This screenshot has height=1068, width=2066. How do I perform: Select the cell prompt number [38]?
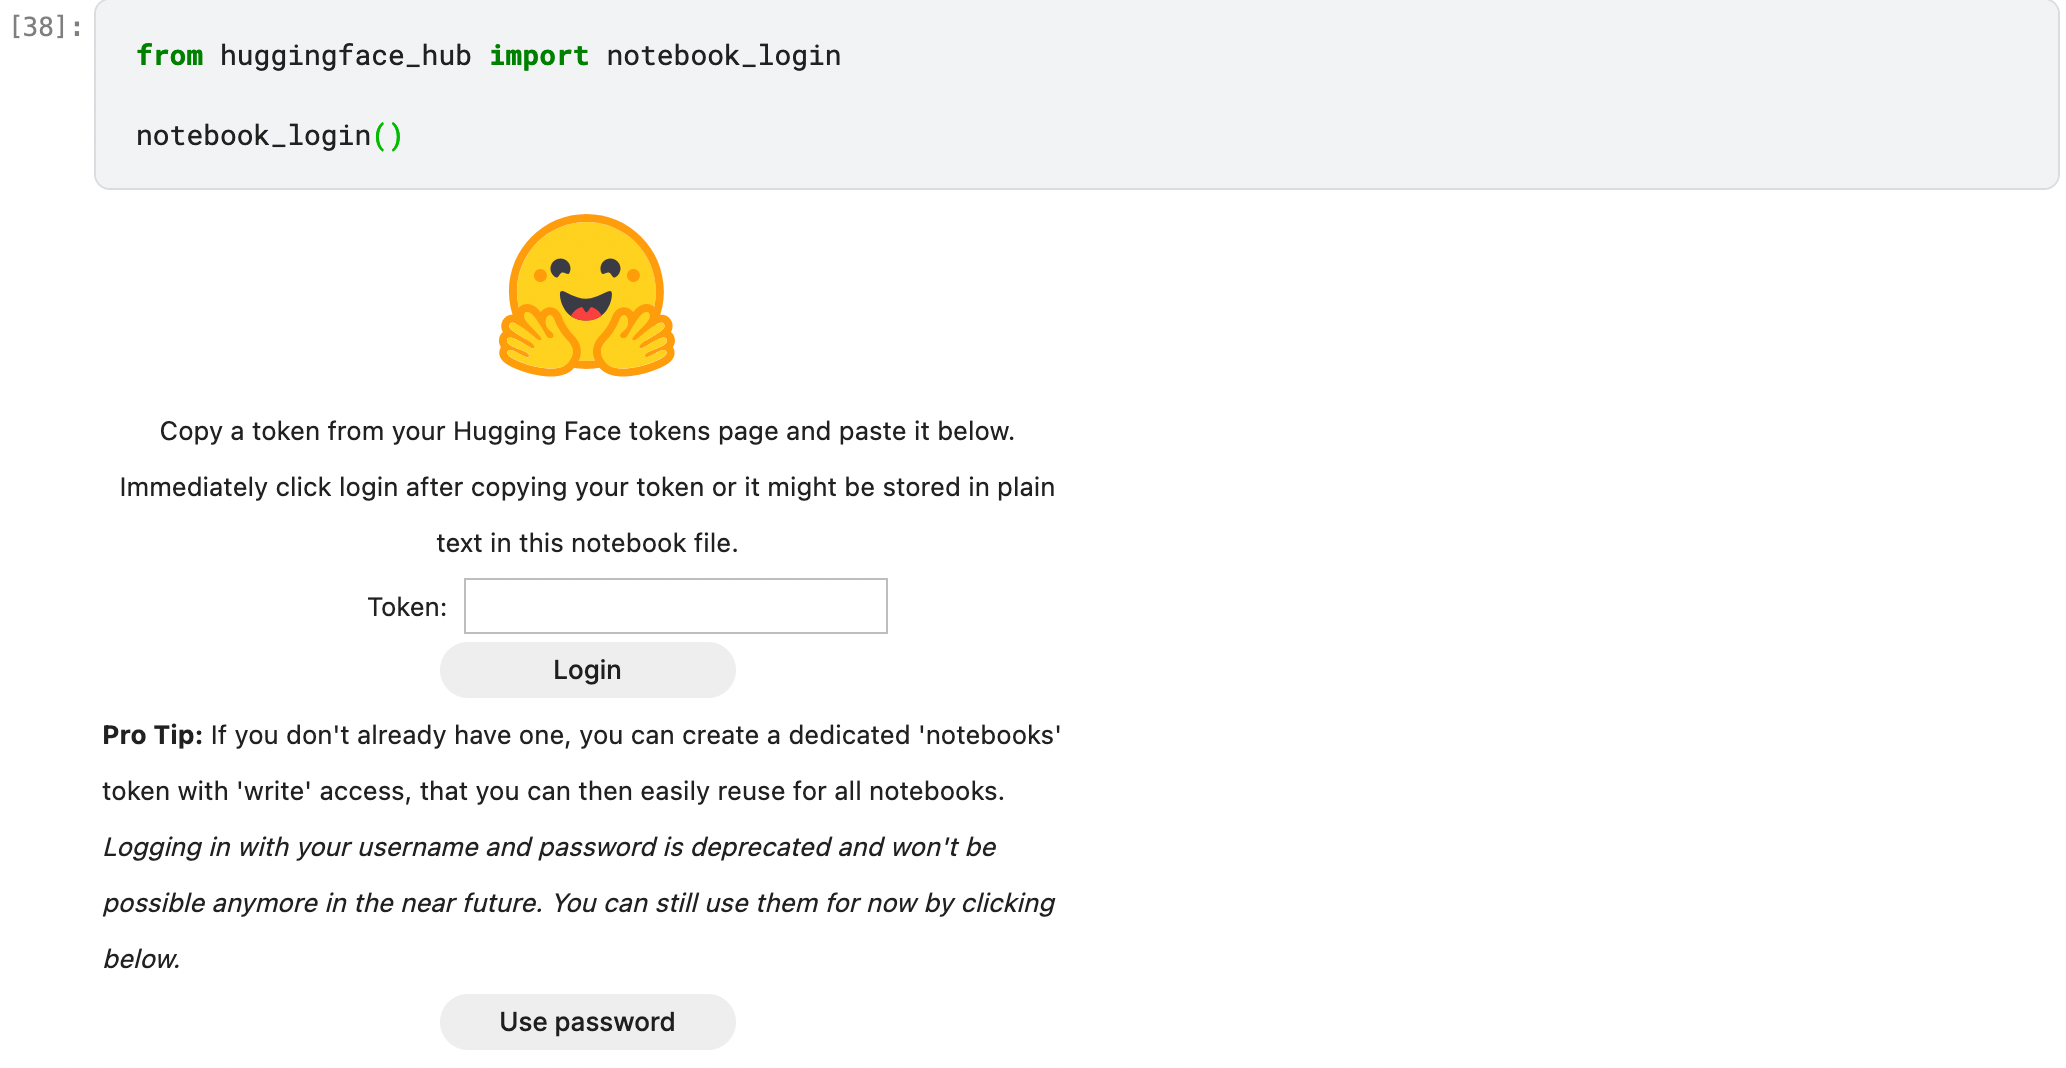point(45,27)
